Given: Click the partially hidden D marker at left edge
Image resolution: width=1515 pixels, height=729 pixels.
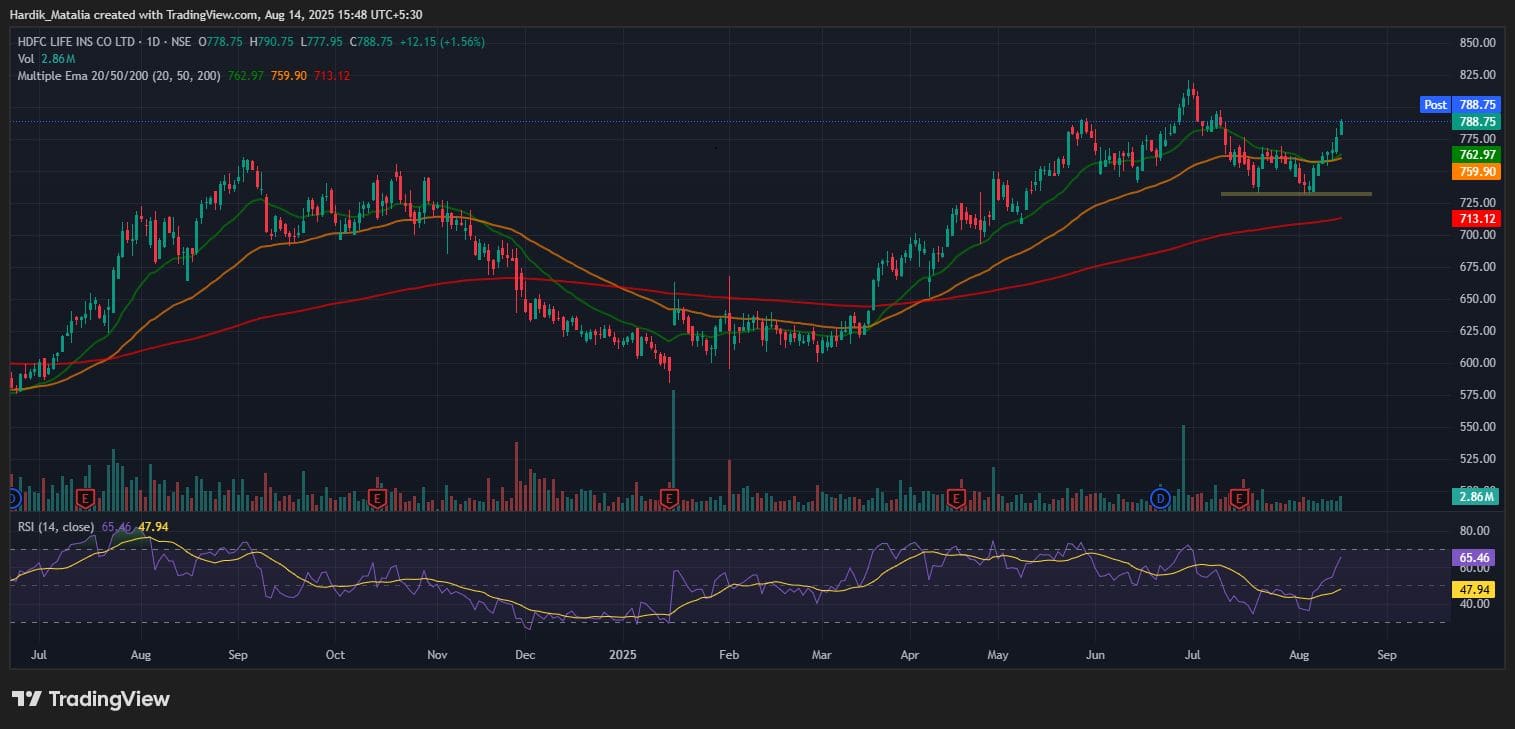Looking at the screenshot, I should (12, 497).
